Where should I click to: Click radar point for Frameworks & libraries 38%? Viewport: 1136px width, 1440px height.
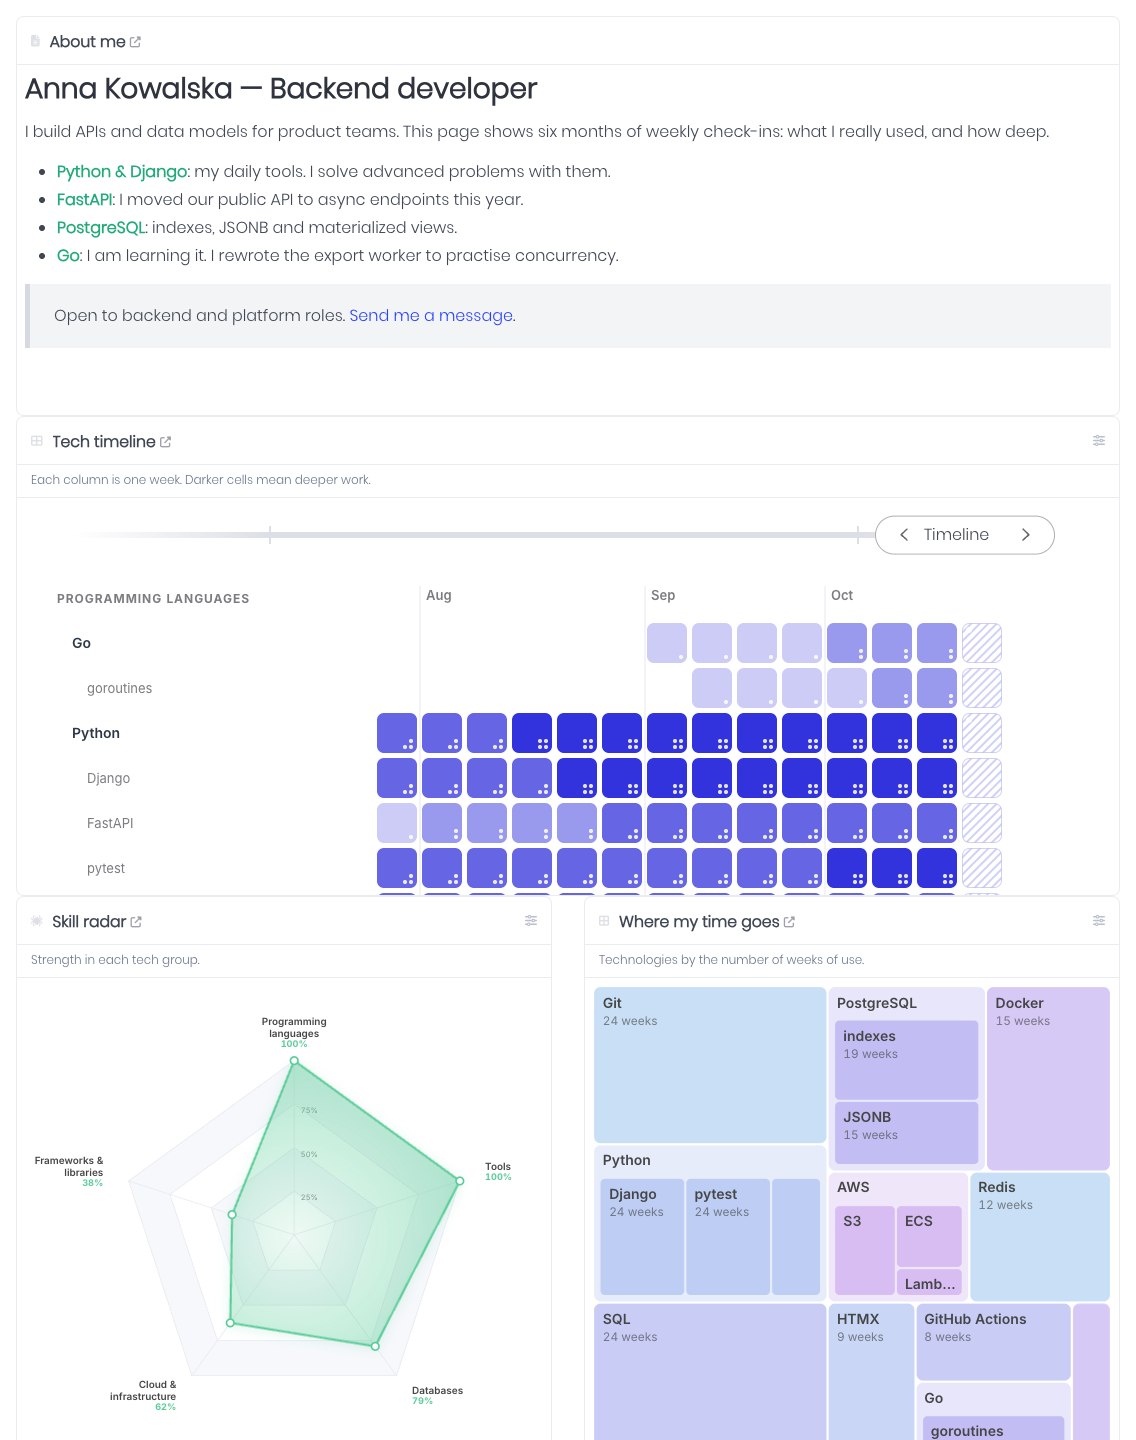[x=232, y=1215]
